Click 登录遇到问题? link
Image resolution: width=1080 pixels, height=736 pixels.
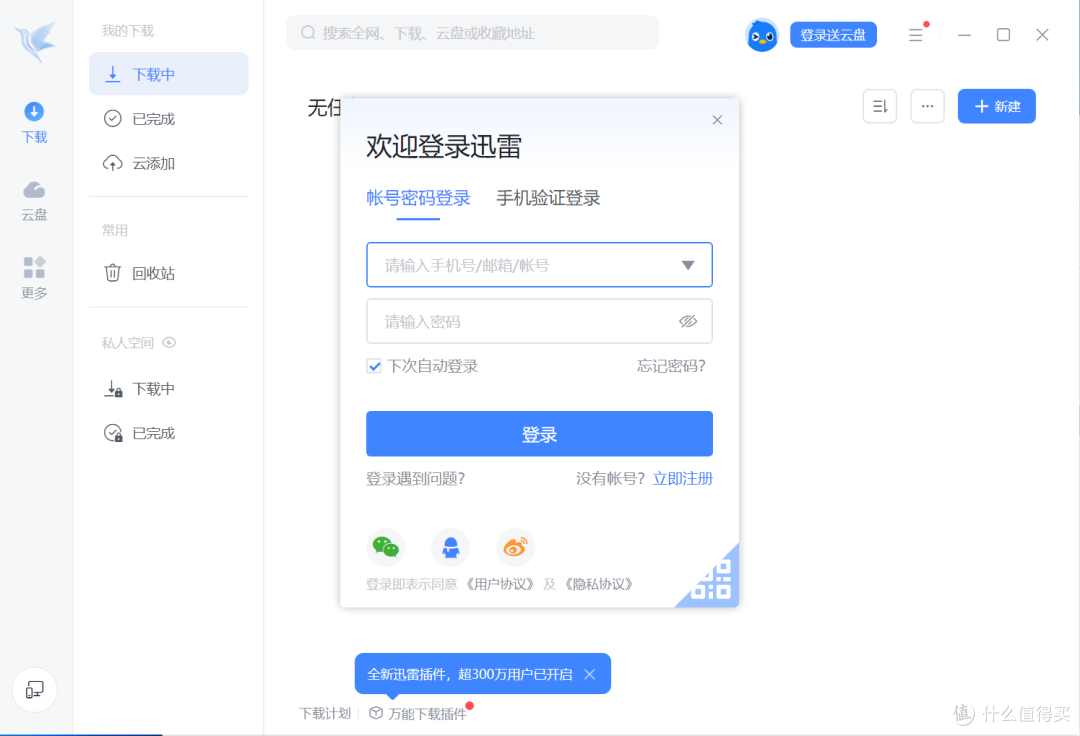point(415,479)
